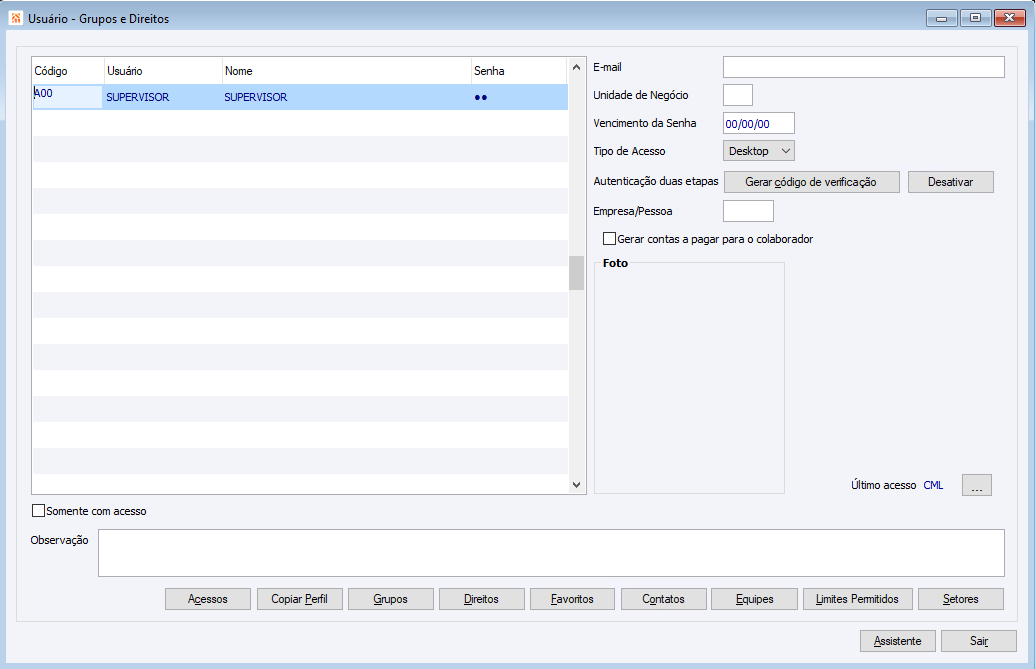Click the user list scroll down arrow
Viewport: 1035px width, 669px height.
pos(576,485)
